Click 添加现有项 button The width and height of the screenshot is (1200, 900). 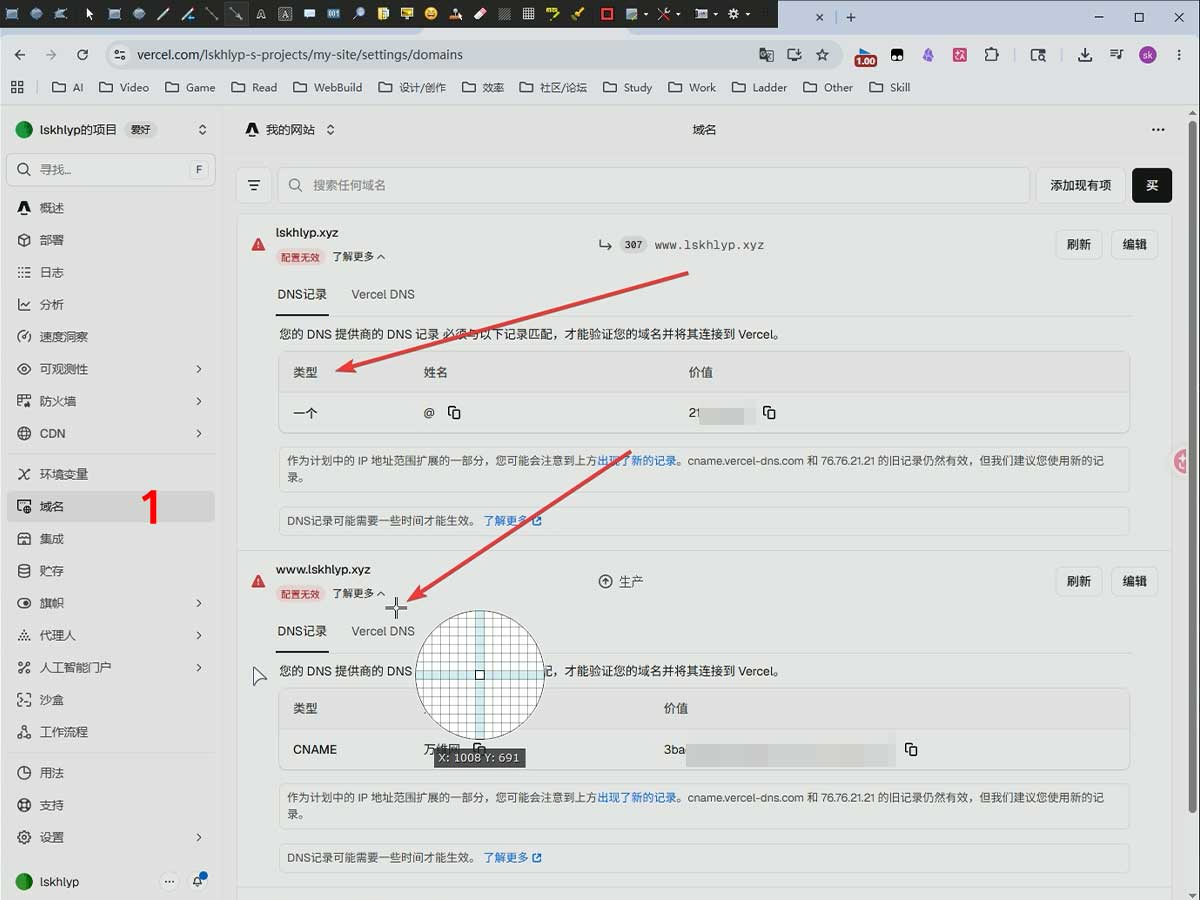[1080, 185]
